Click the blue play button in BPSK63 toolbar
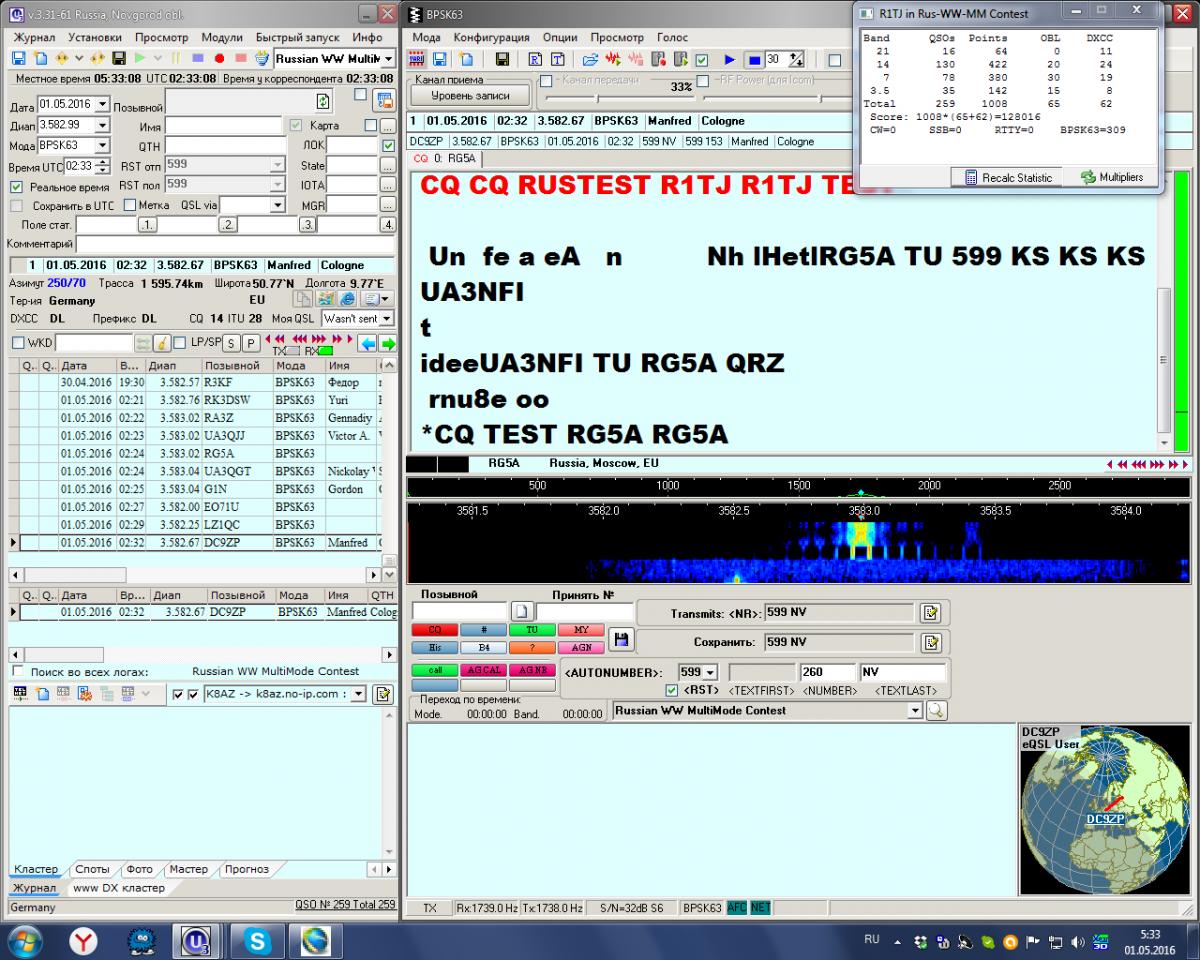This screenshot has width=1200, height=960. (x=729, y=60)
